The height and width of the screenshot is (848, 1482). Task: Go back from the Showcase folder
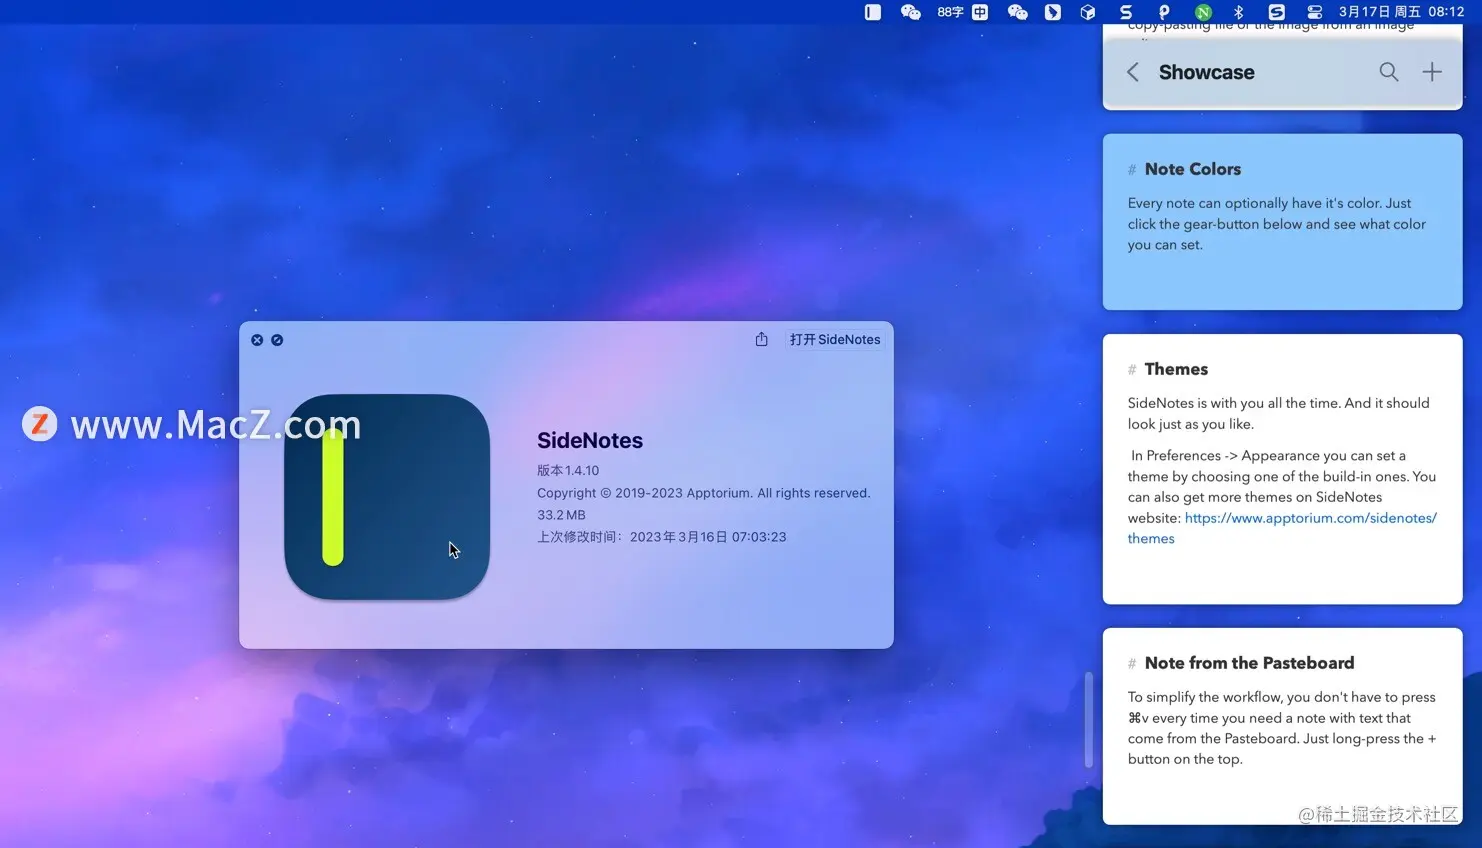(1133, 72)
